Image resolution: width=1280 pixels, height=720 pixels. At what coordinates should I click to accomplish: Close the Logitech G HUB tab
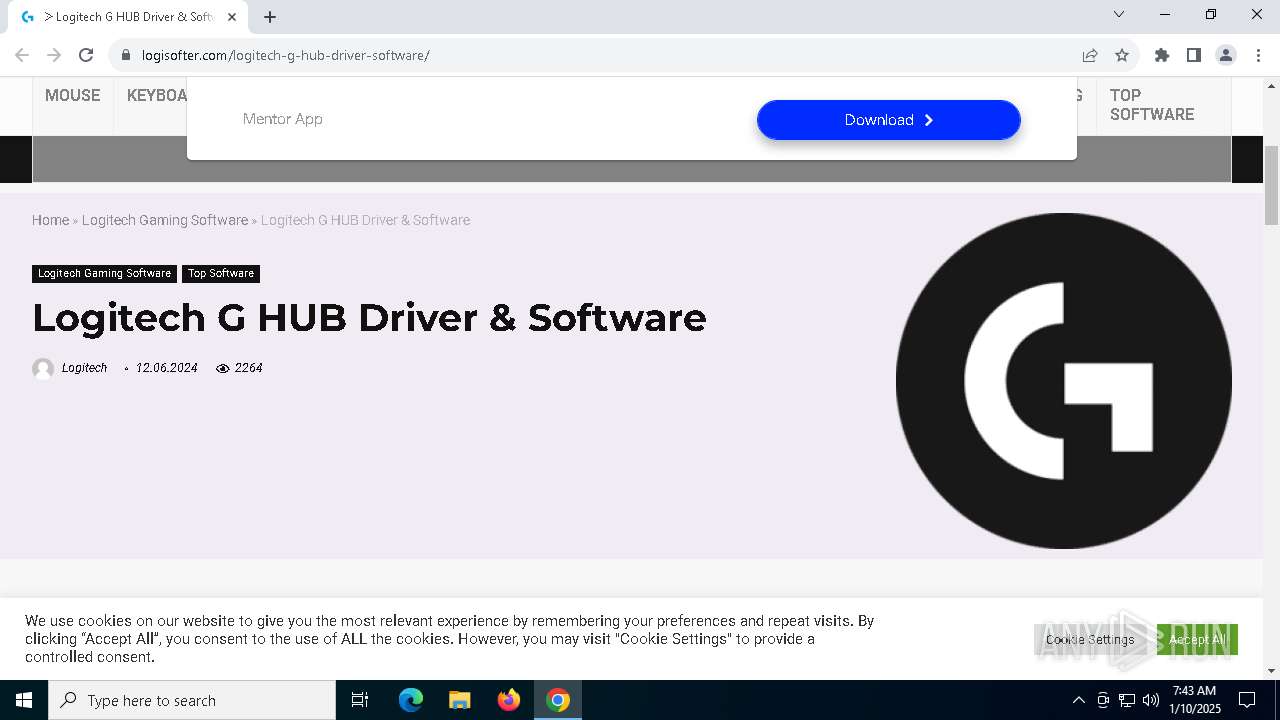point(232,16)
